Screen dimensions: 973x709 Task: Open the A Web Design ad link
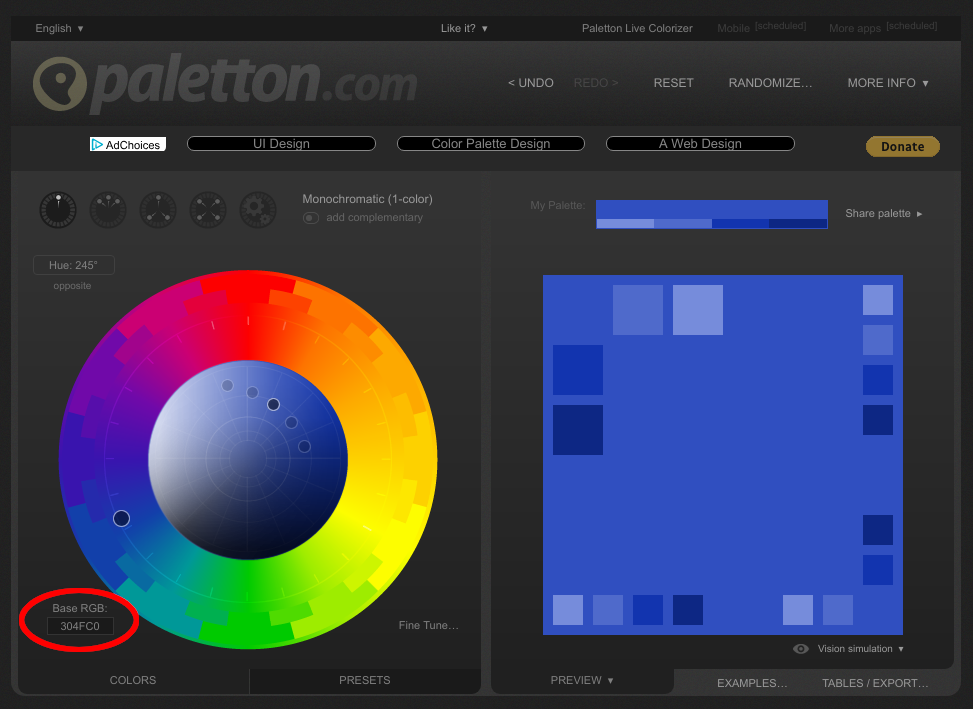click(700, 144)
